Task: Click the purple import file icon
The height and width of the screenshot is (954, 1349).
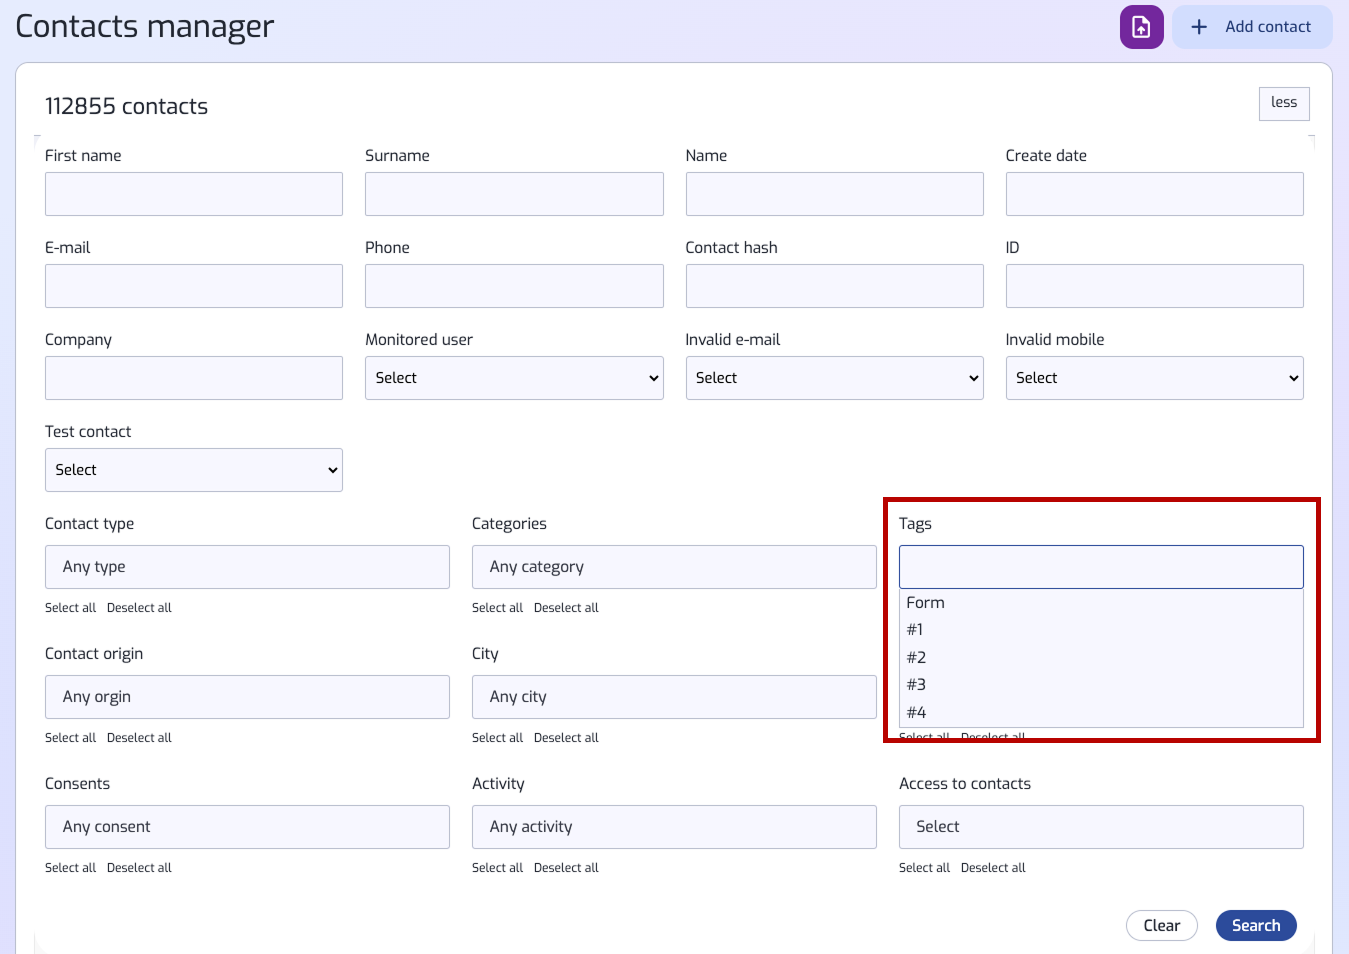Action: coord(1141,27)
